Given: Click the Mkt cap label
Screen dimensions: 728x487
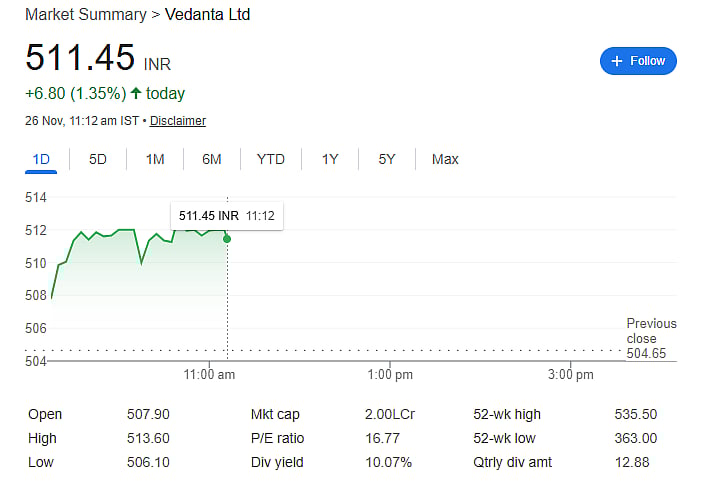Looking at the screenshot, I should (x=275, y=414).
